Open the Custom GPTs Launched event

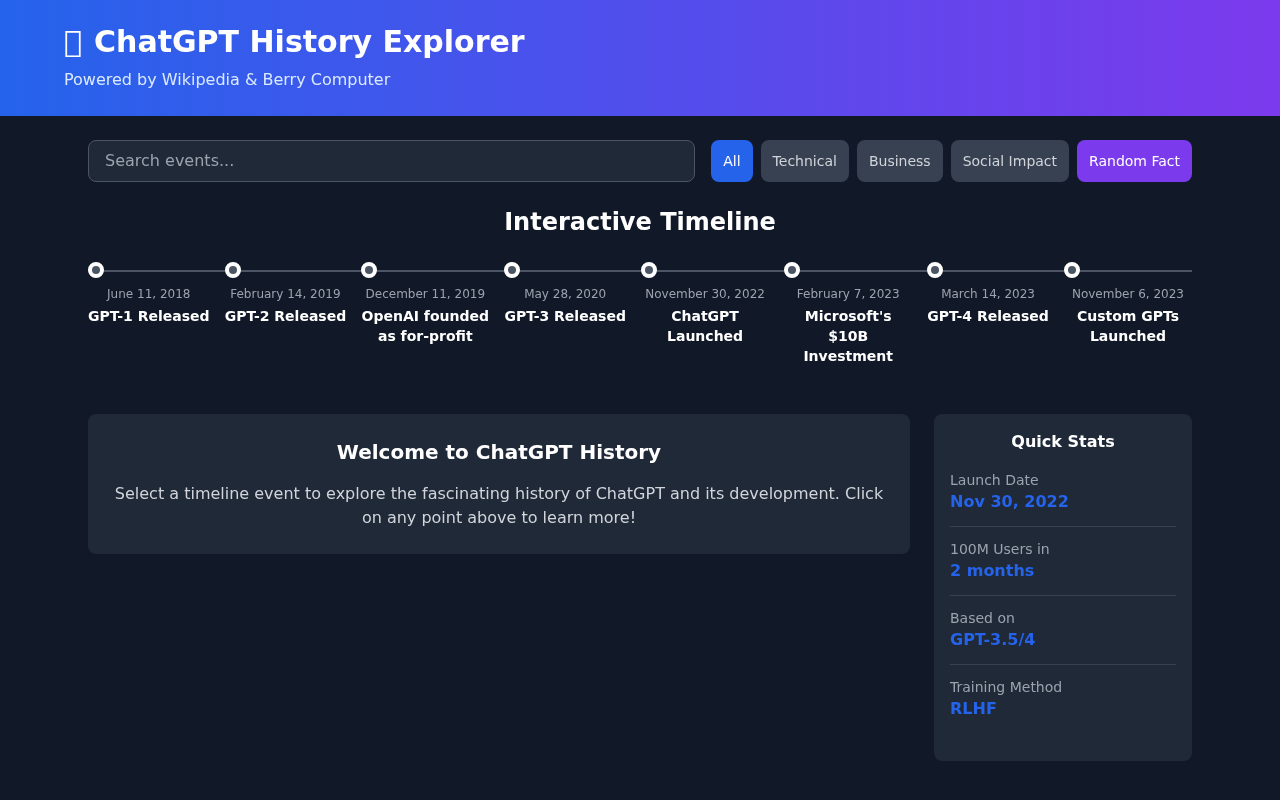click(x=1073, y=269)
